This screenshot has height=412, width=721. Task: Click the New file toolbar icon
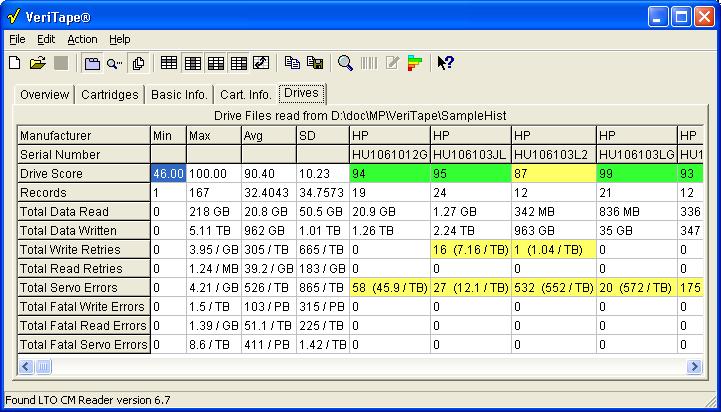[x=14, y=63]
